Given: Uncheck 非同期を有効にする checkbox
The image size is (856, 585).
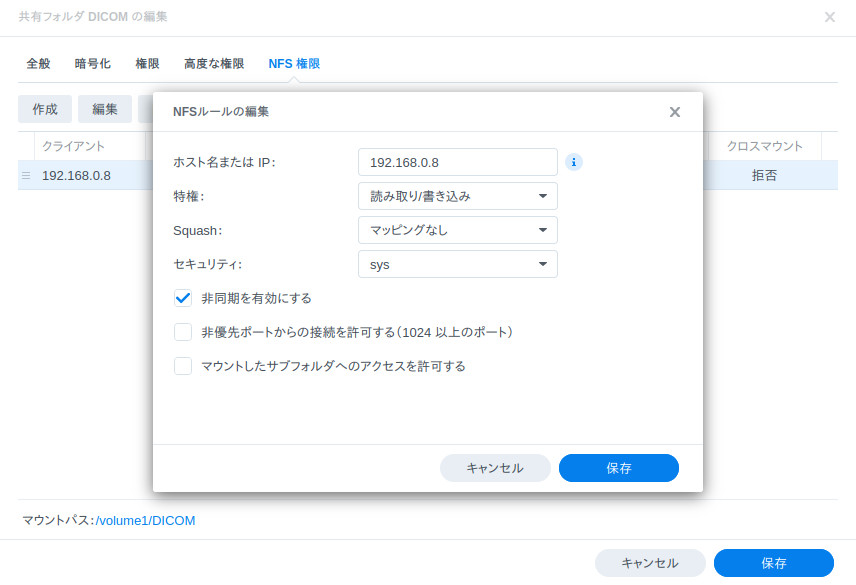Looking at the screenshot, I should [x=183, y=298].
